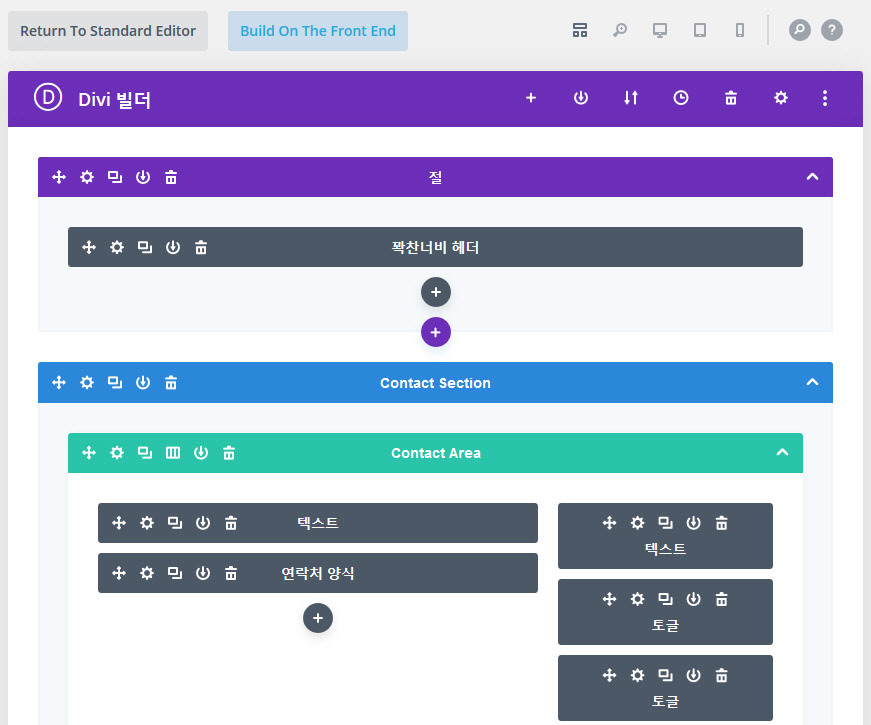871x725 pixels.
Task: Disable the 절 section with its power icon
Action: pos(143,176)
